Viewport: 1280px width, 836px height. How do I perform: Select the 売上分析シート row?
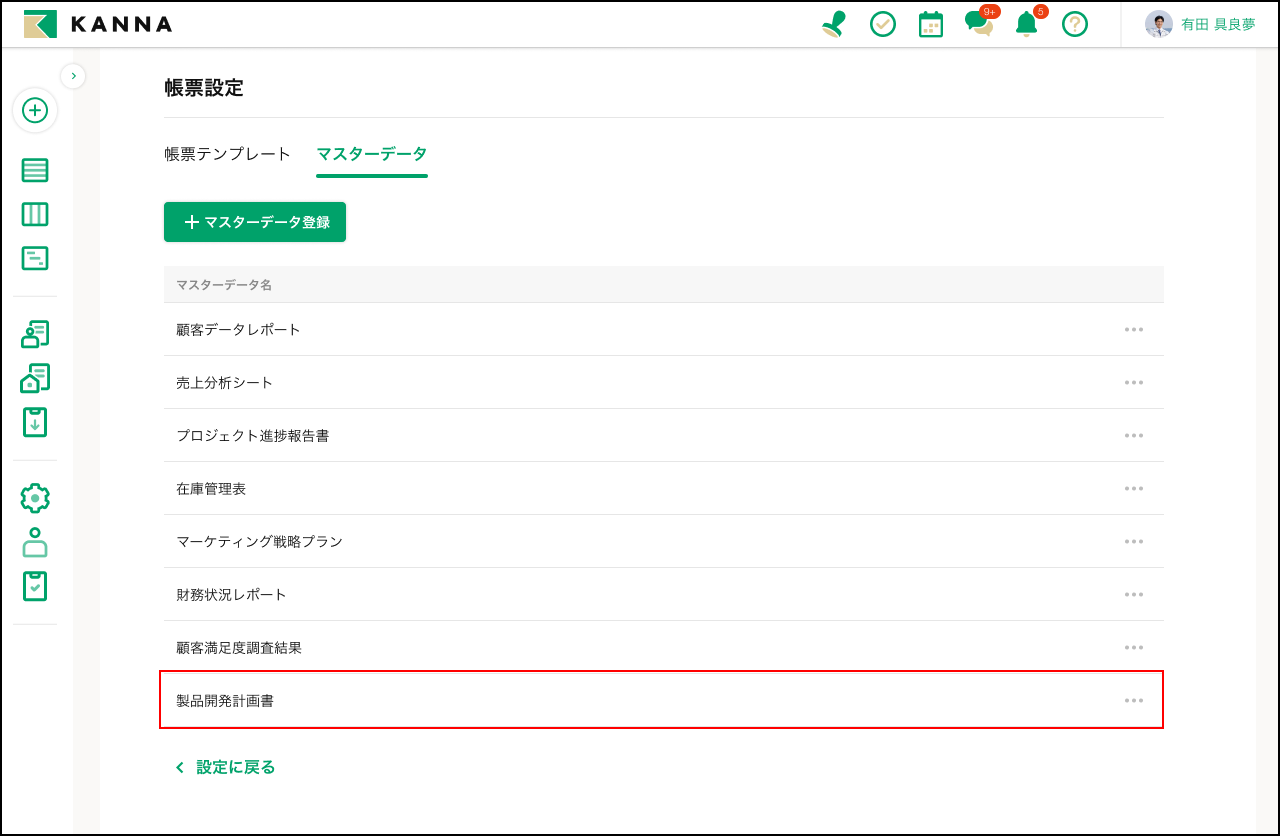coord(225,382)
